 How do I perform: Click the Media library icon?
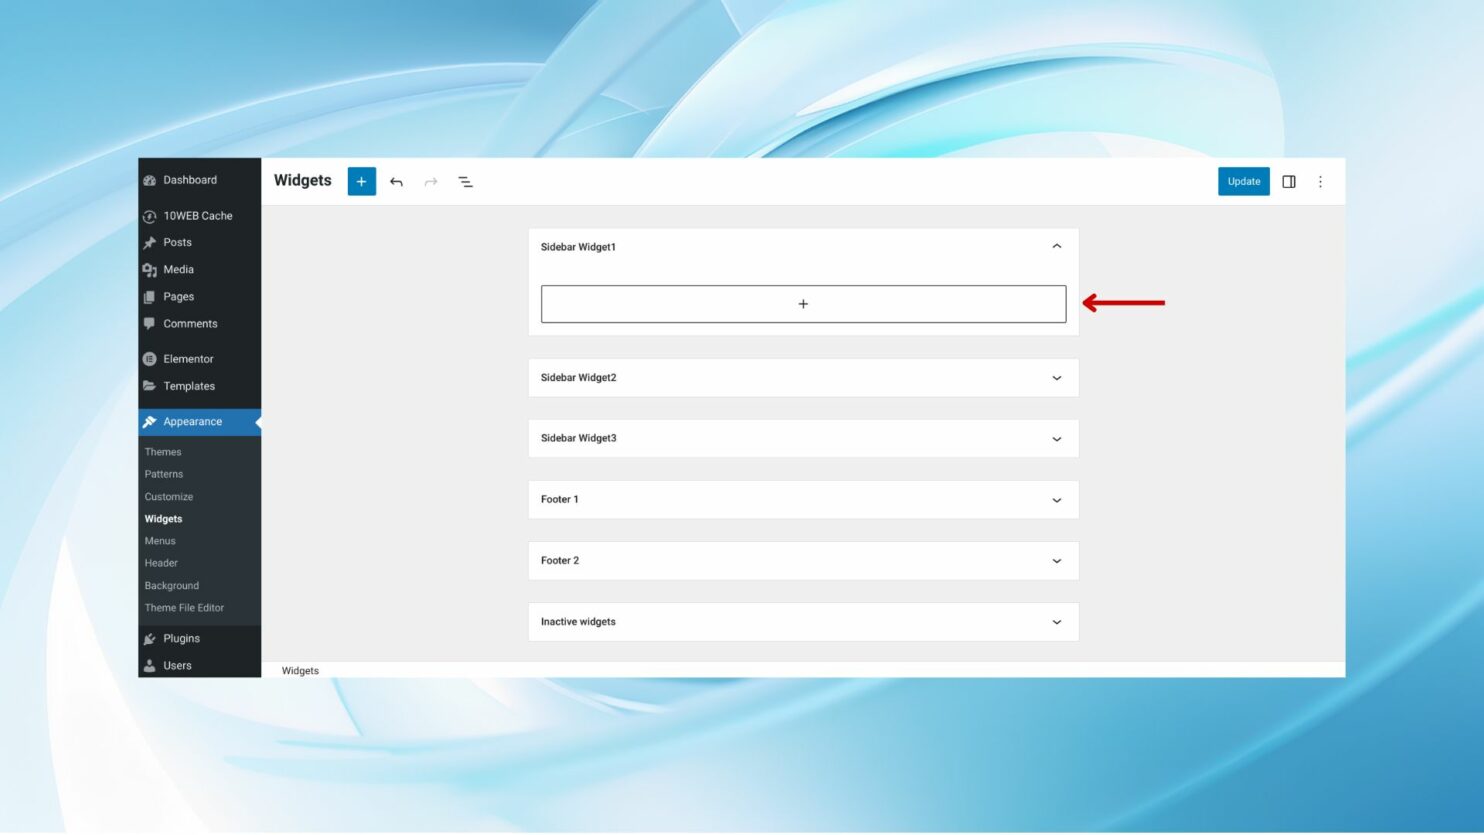click(150, 269)
